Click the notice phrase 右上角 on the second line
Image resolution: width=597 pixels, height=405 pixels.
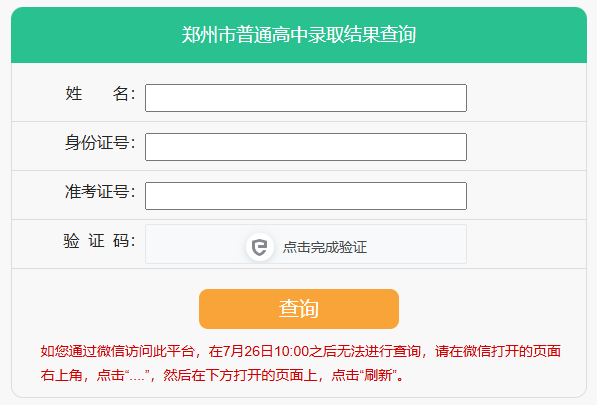coord(62,376)
